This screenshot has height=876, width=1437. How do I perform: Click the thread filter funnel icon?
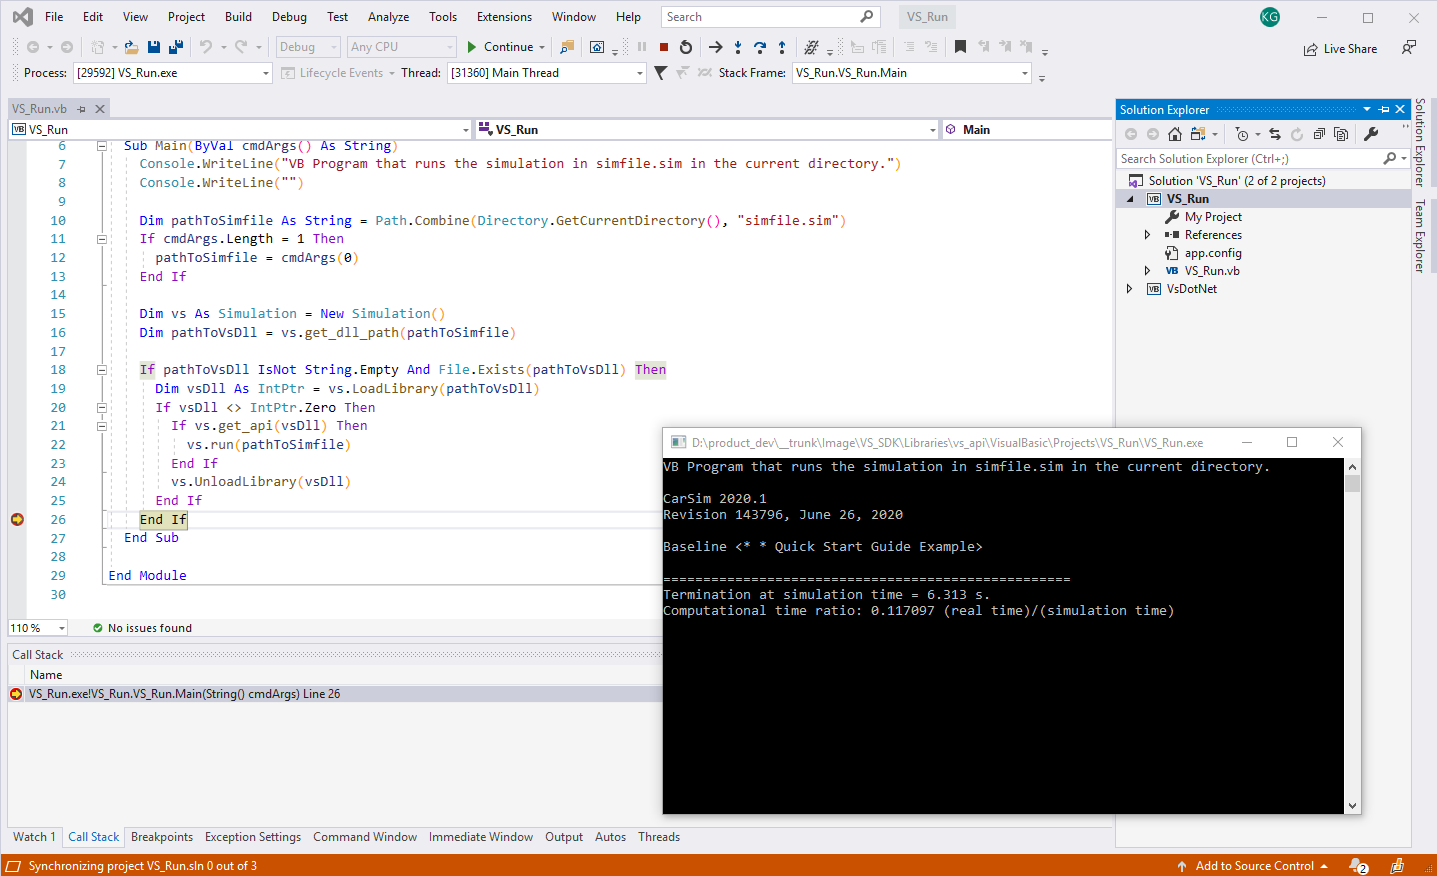pos(660,73)
